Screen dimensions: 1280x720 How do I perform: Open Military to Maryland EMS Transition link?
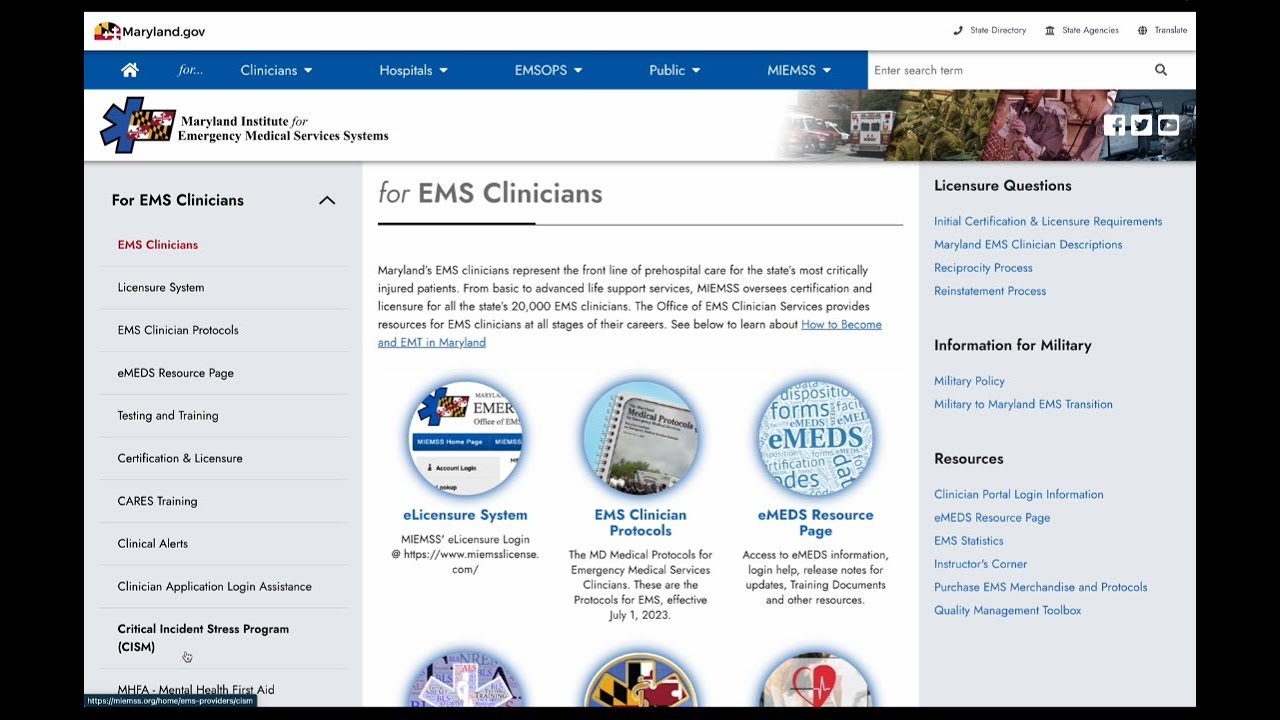click(x=1023, y=404)
